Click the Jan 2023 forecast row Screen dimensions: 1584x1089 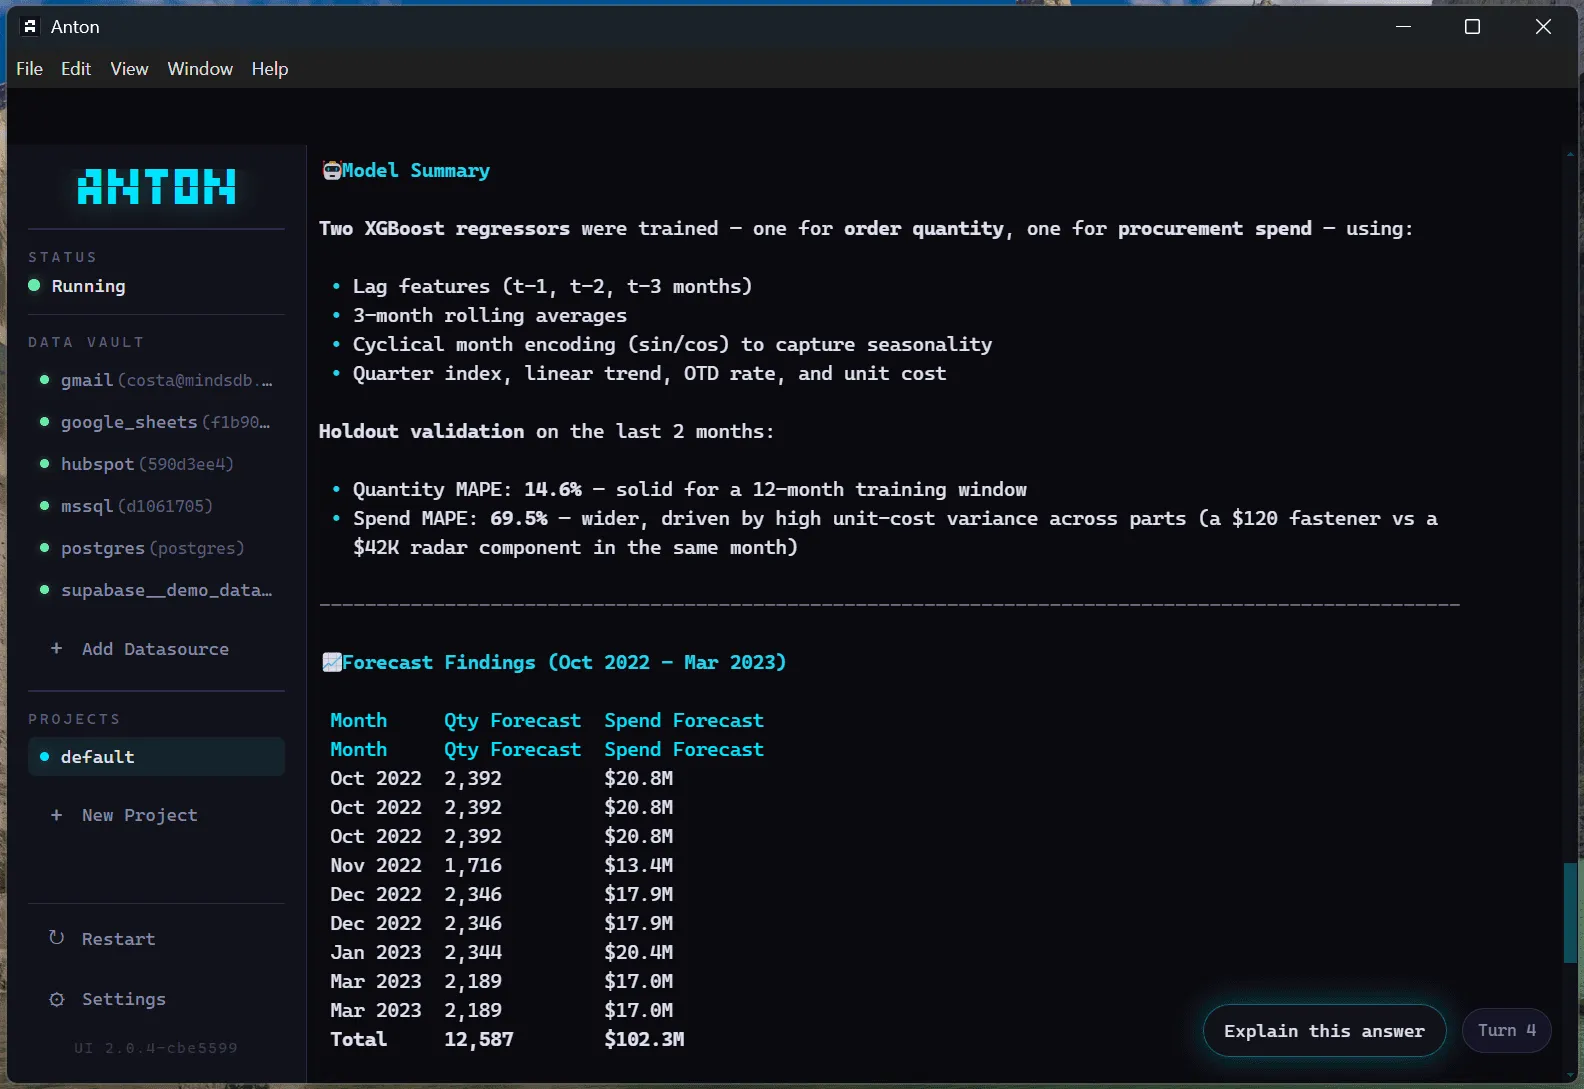point(502,952)
